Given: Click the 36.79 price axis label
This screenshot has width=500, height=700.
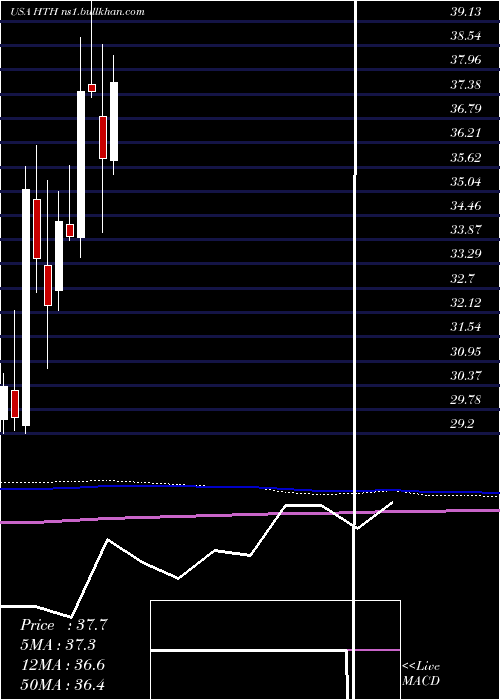Looking at the screenshot, I should [x=466, y=108].
